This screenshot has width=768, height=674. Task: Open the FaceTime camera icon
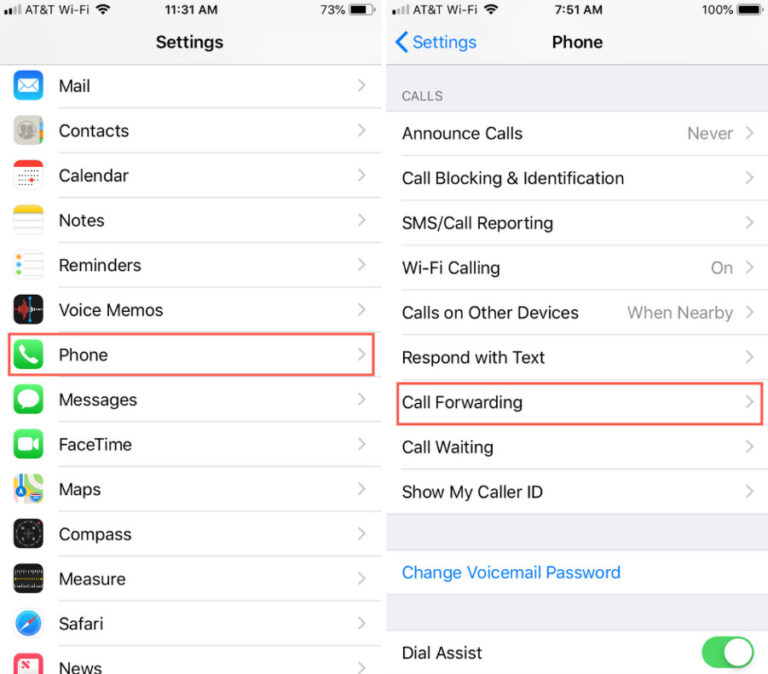[x=28, y=444]
